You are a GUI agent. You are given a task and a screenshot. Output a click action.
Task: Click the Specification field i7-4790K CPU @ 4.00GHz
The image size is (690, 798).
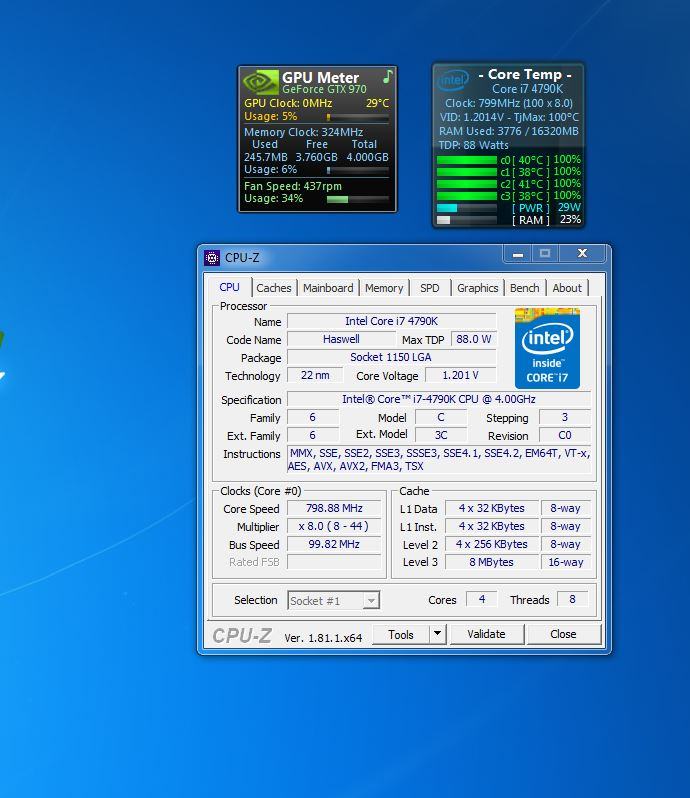[439, 399]
